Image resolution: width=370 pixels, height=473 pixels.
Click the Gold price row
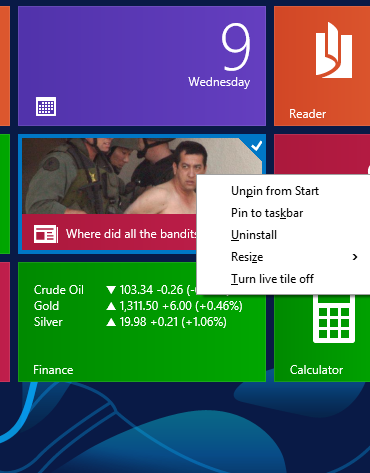coord(138,306)
